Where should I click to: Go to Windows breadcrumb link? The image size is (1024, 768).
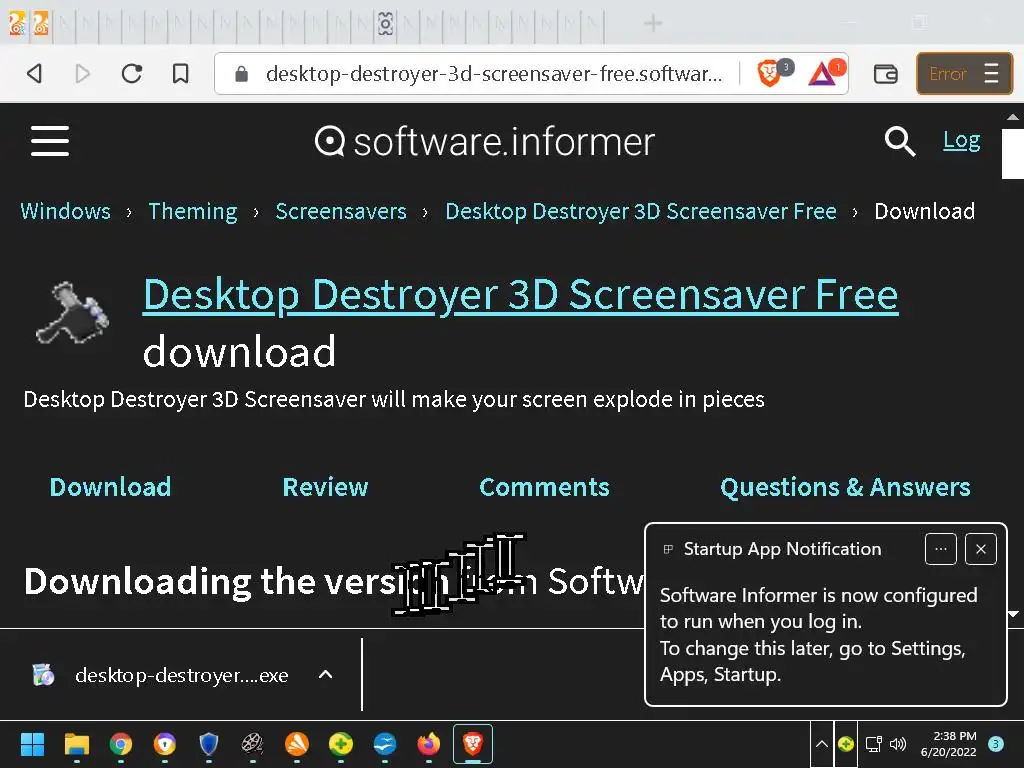[x=65, y=211]
